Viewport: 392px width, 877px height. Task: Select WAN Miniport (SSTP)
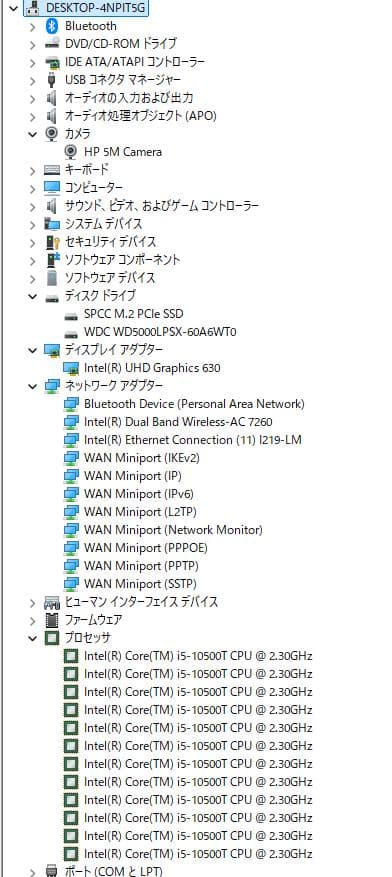140,583
